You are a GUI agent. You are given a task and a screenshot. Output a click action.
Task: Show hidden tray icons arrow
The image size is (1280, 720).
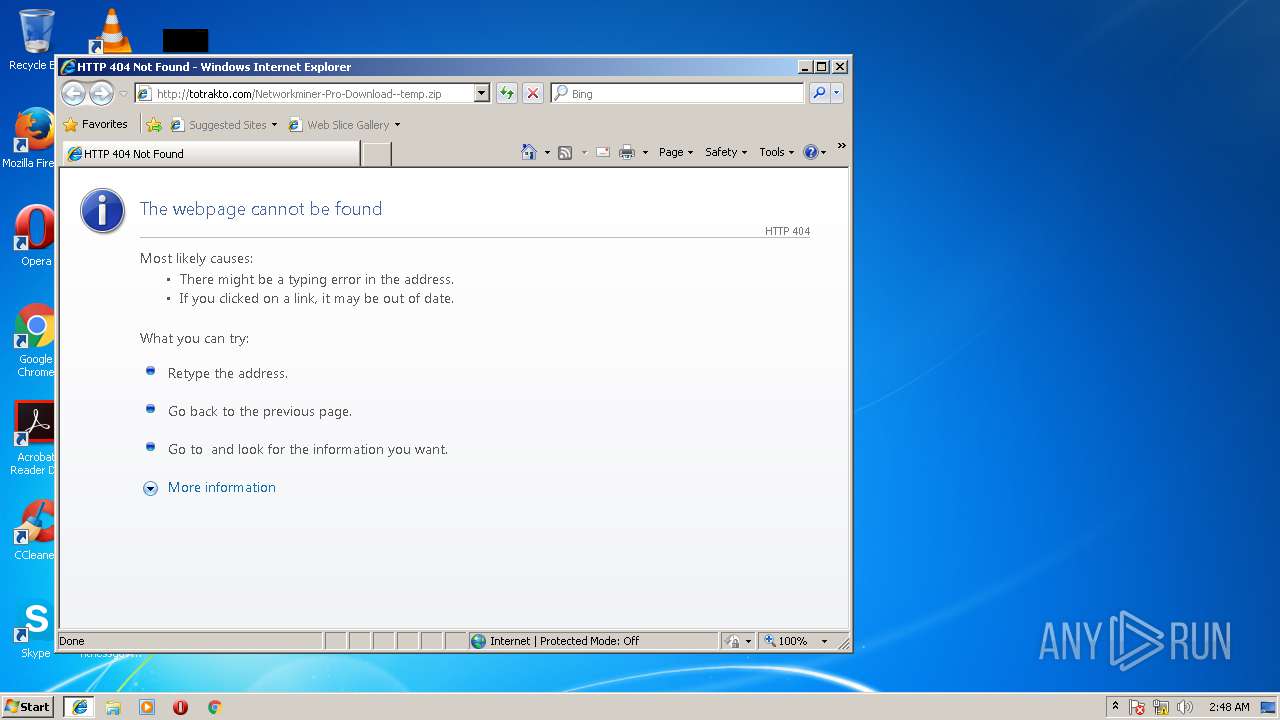pos(1115,707)
